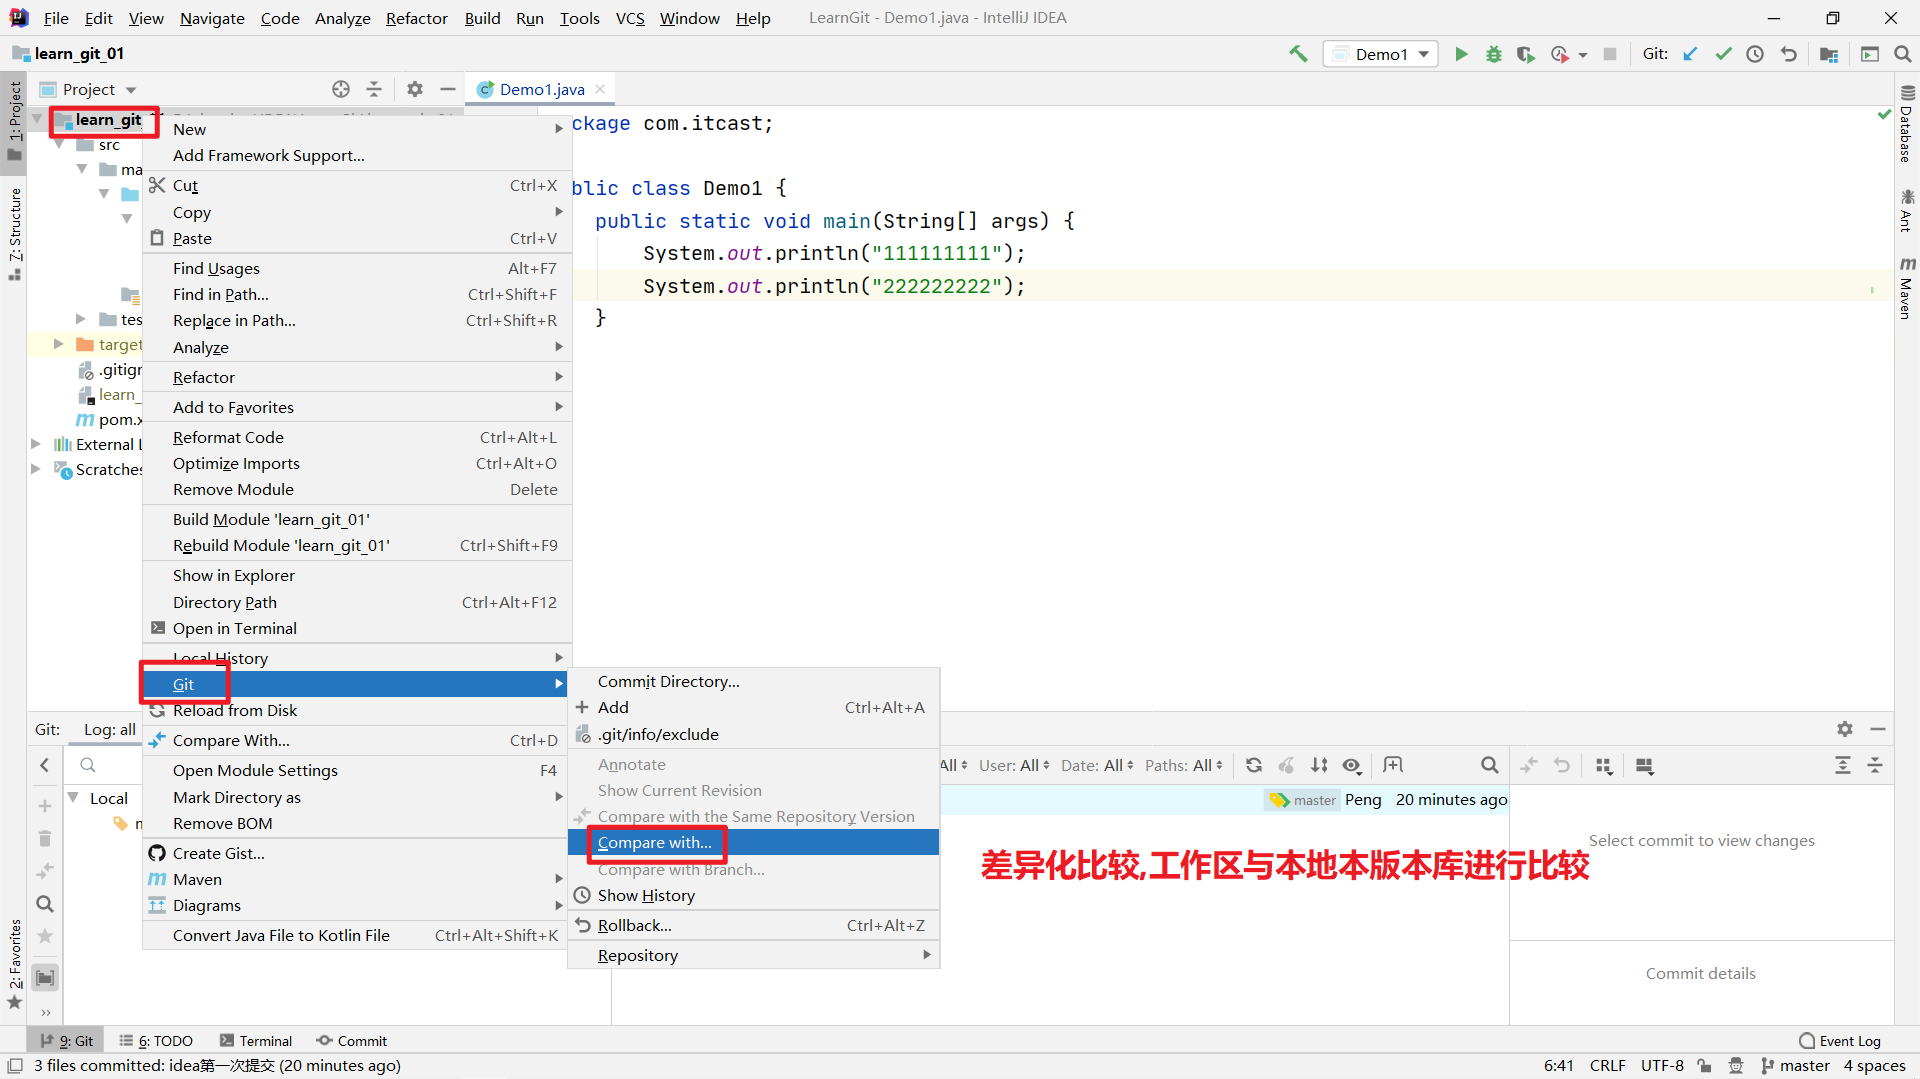The width and height of the screenshot is (1920, 1079).
Task: Click the 4 spaces indent widget
Action: click(x=1875, y=1066)
